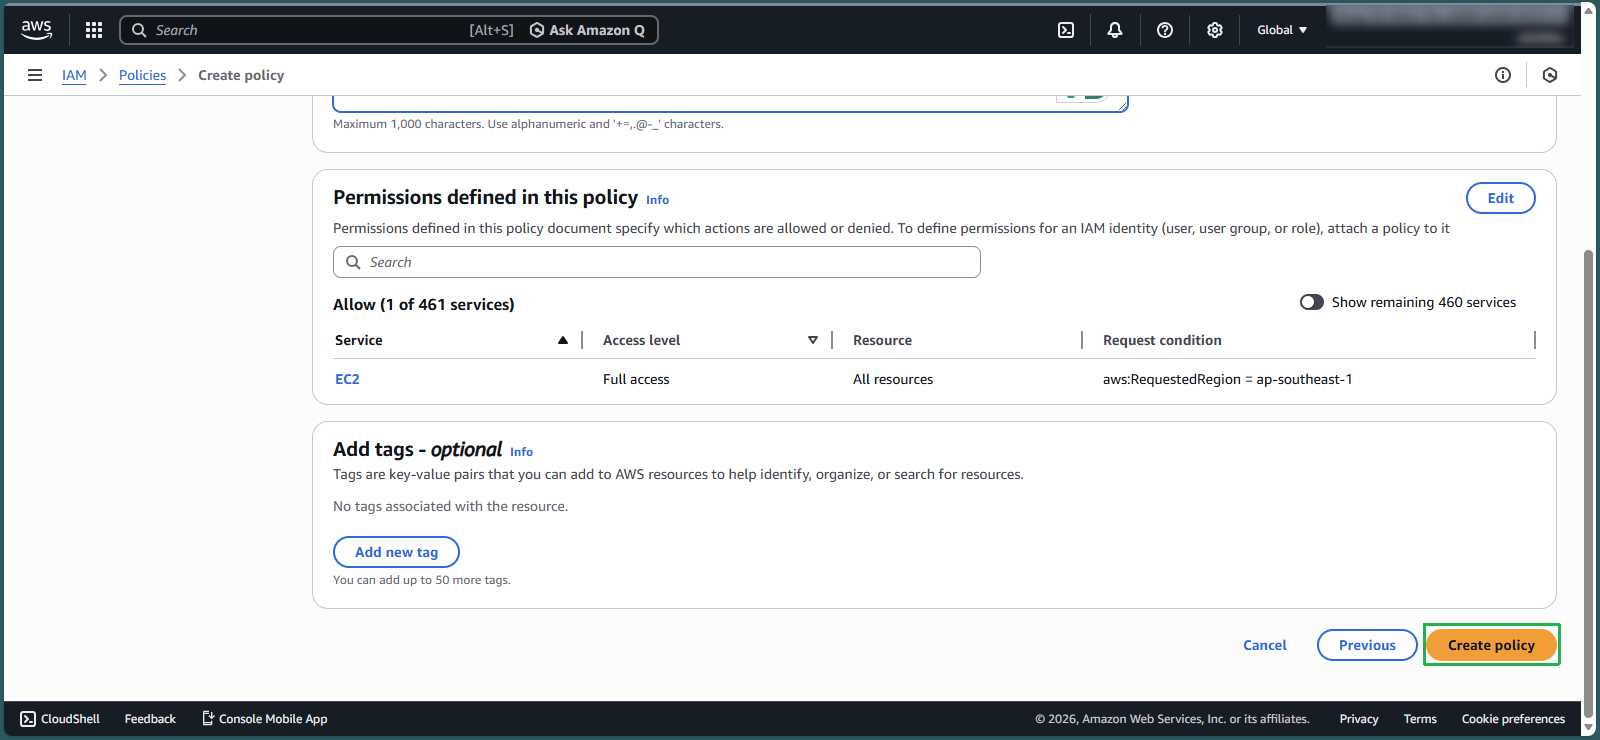Open the hexagon panel icon beside info
The image size is (1600, 740).
1550,75
